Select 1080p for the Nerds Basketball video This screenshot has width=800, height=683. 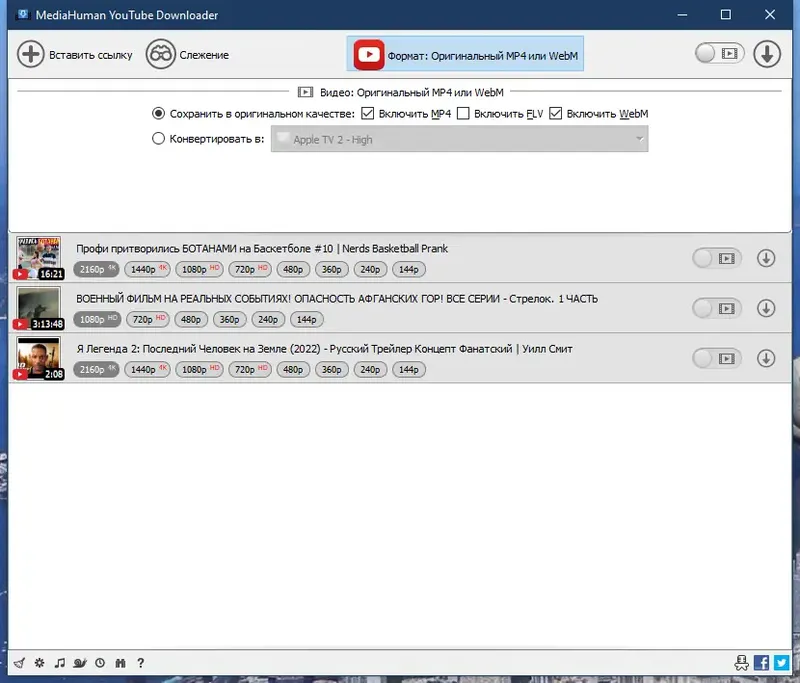[x=199, y=269]
